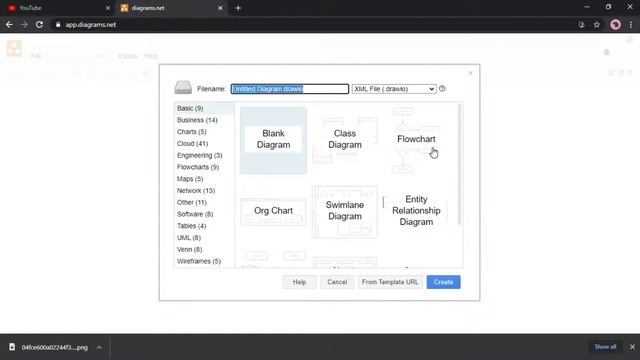640x360 pixels.
Task: Select the Basic (9) category
Action: (204, 108)
